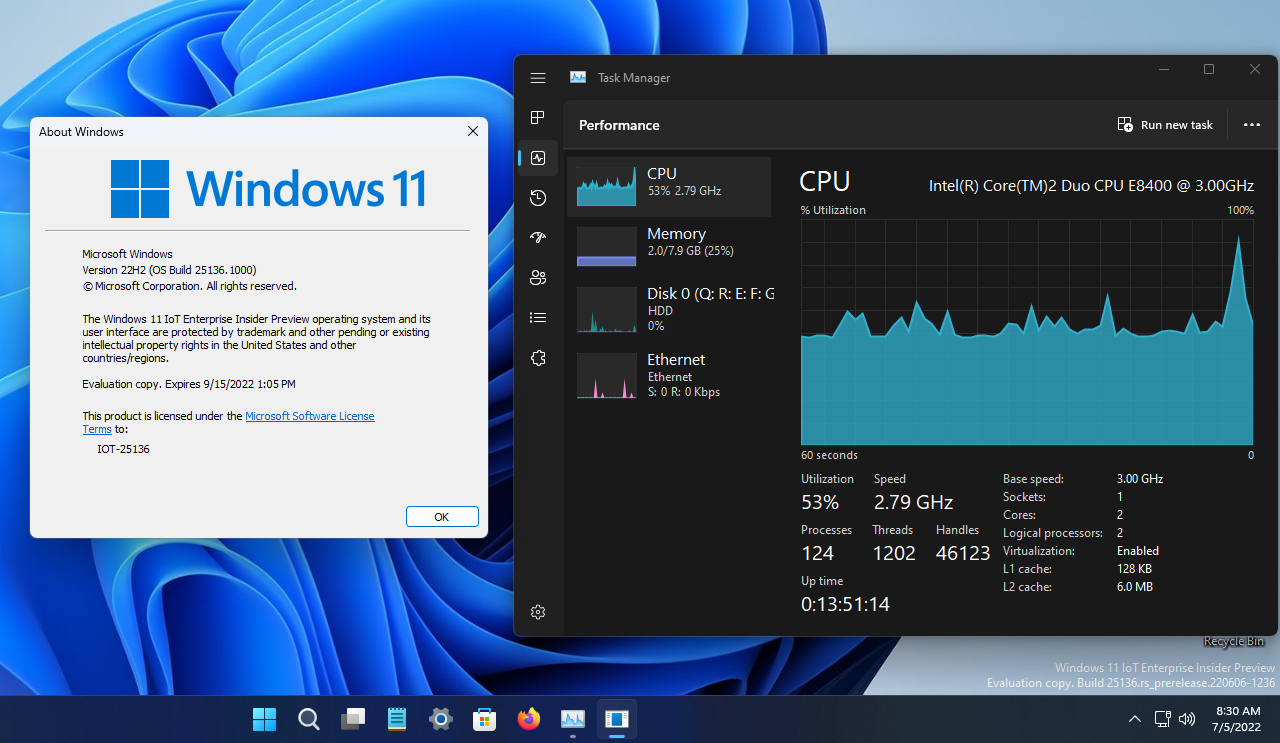Click CPU mini graph thumbnail

tap(606, 186)
